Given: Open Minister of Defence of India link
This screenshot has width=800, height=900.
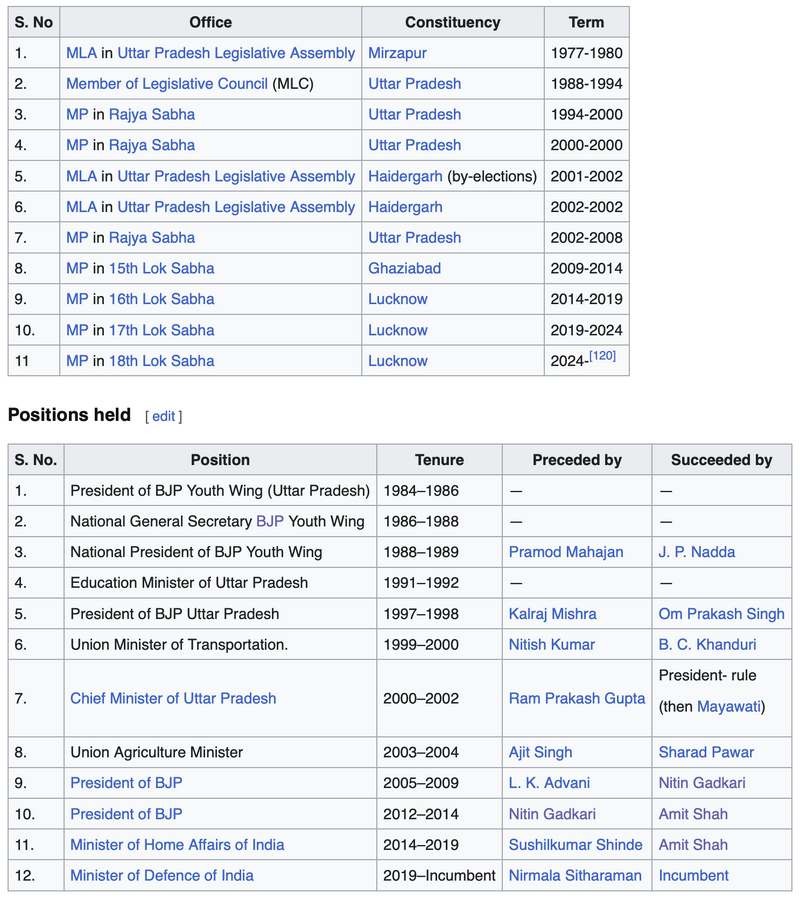Looking at the screenshot, I should (161, 876).
